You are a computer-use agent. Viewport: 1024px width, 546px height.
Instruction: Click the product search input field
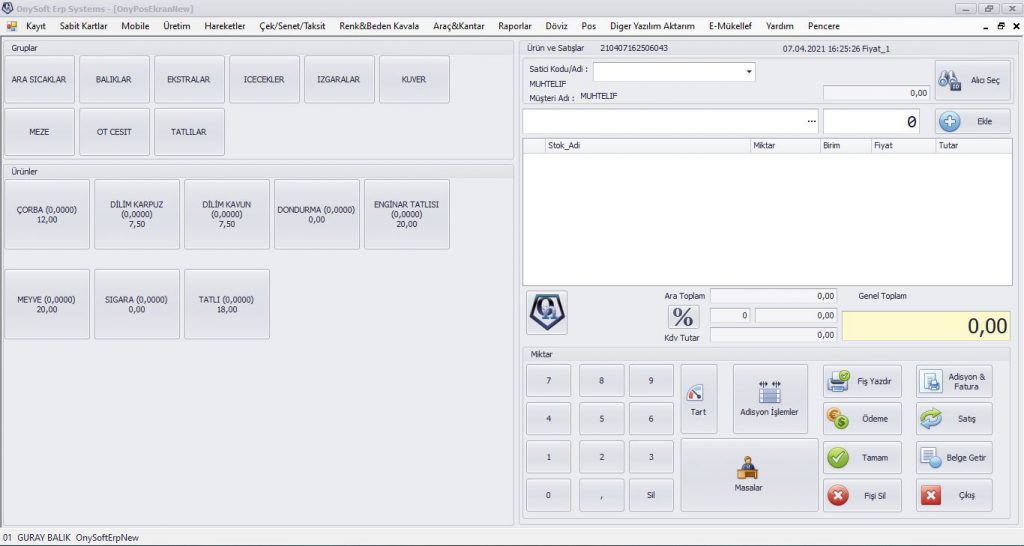pyautogui.click(x=670, y=121)
